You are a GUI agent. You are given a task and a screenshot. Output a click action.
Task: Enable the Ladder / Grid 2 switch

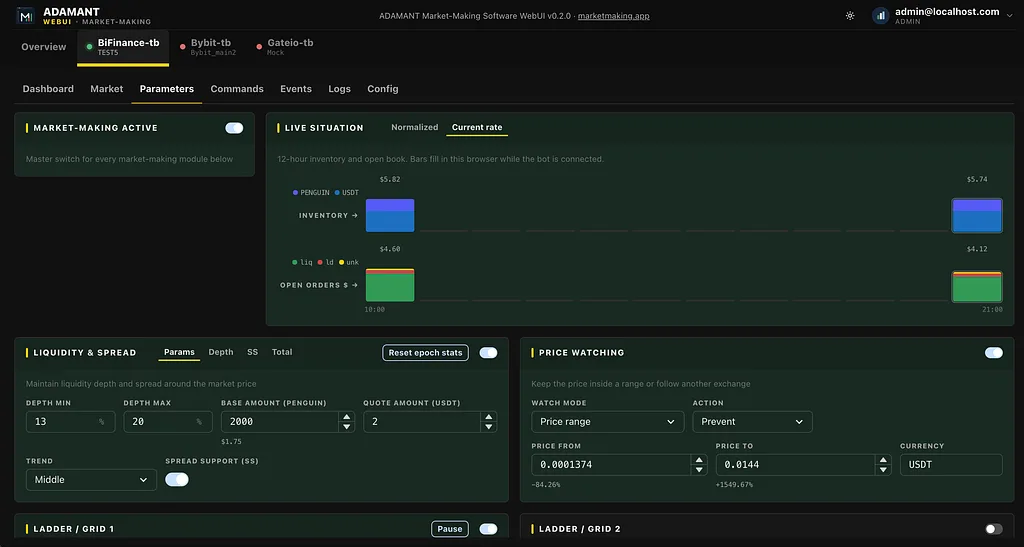994,529
